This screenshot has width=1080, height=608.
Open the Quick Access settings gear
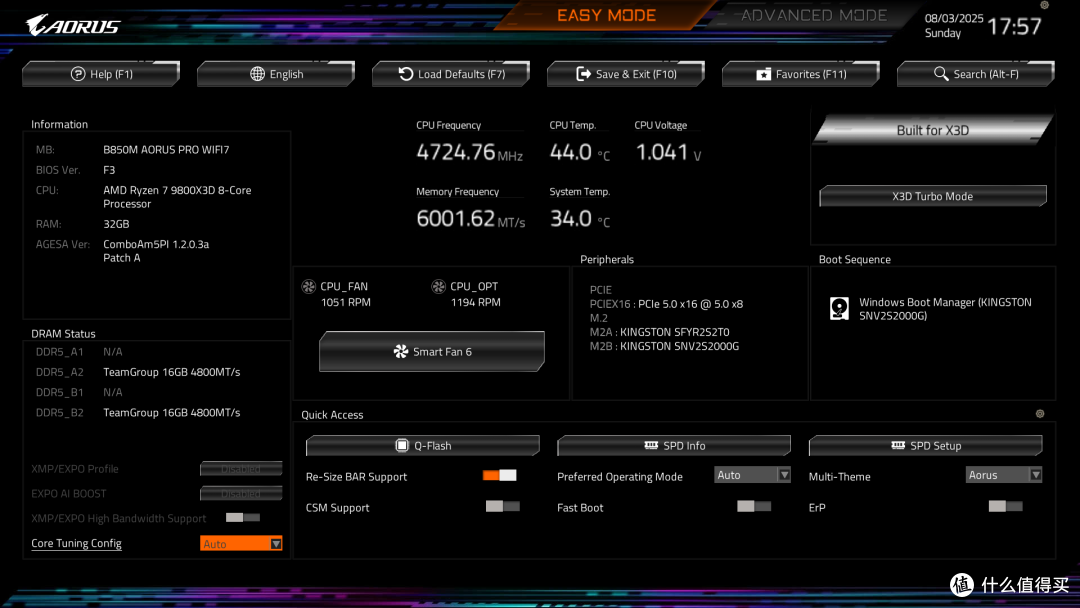(x=1040, y=414)
